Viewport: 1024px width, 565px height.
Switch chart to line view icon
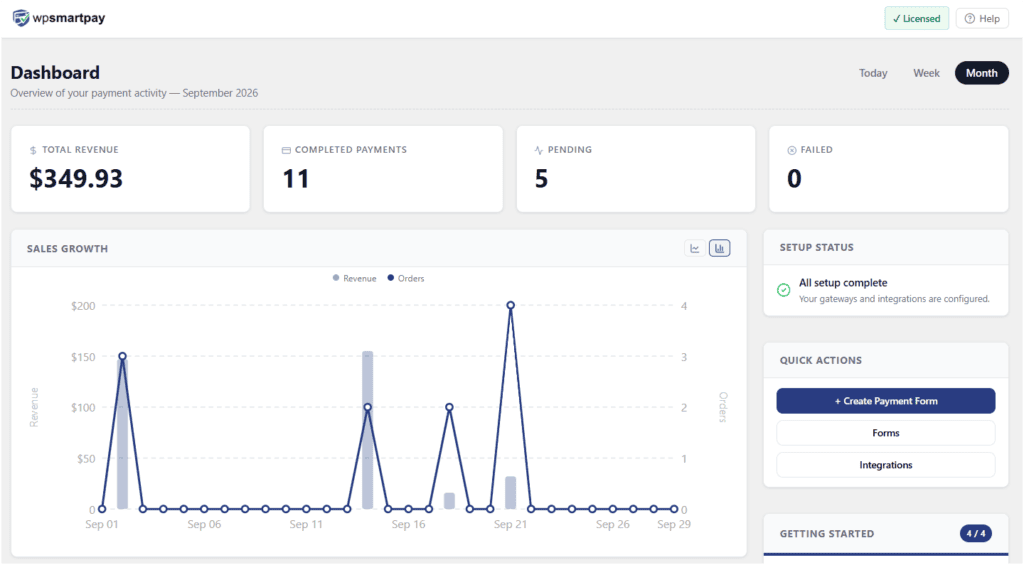click(695, 248)
